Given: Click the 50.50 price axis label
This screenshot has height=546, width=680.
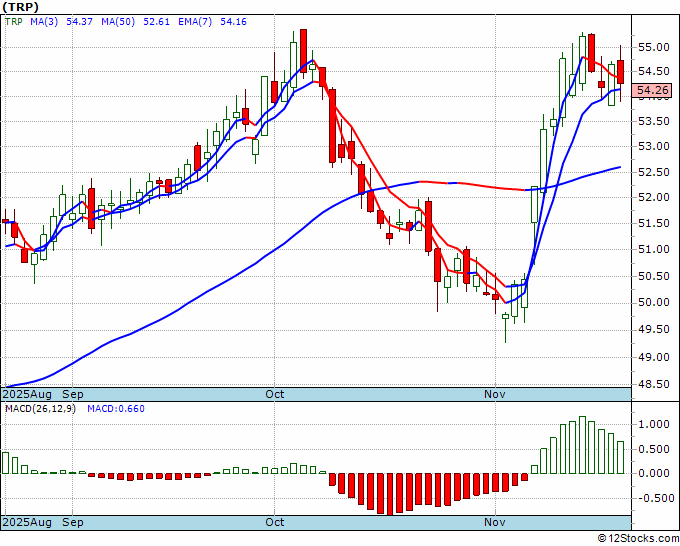Looking at the screenshot, I should click(x=654, y=276).
